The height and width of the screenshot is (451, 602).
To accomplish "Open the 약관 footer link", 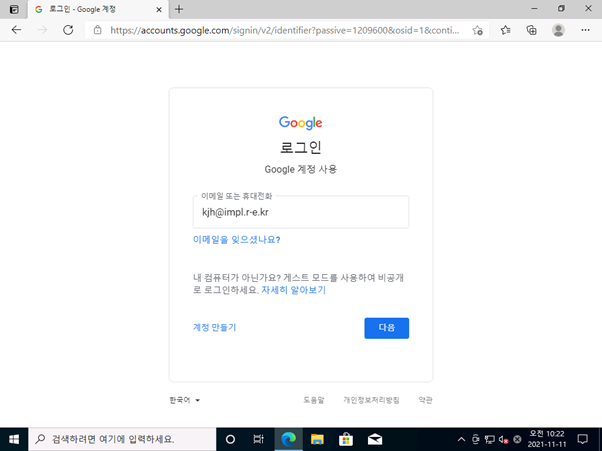I will pyautogui.click(x=425, y=400).
